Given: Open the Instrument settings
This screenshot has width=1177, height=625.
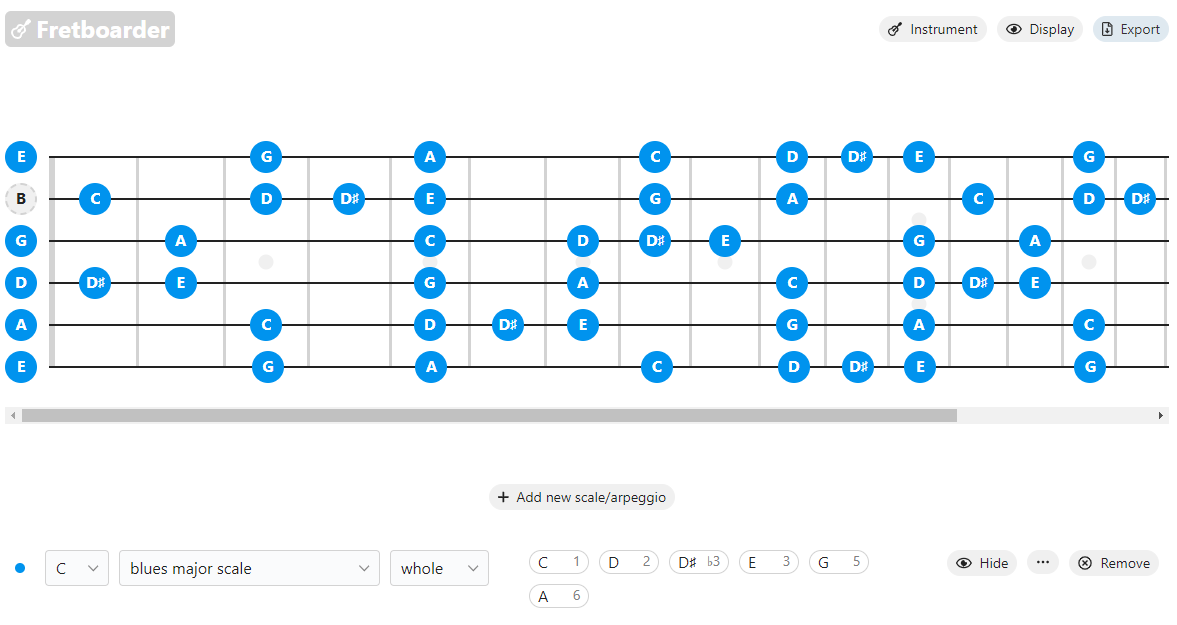Looking at the screenshot, I should (932, 29).
